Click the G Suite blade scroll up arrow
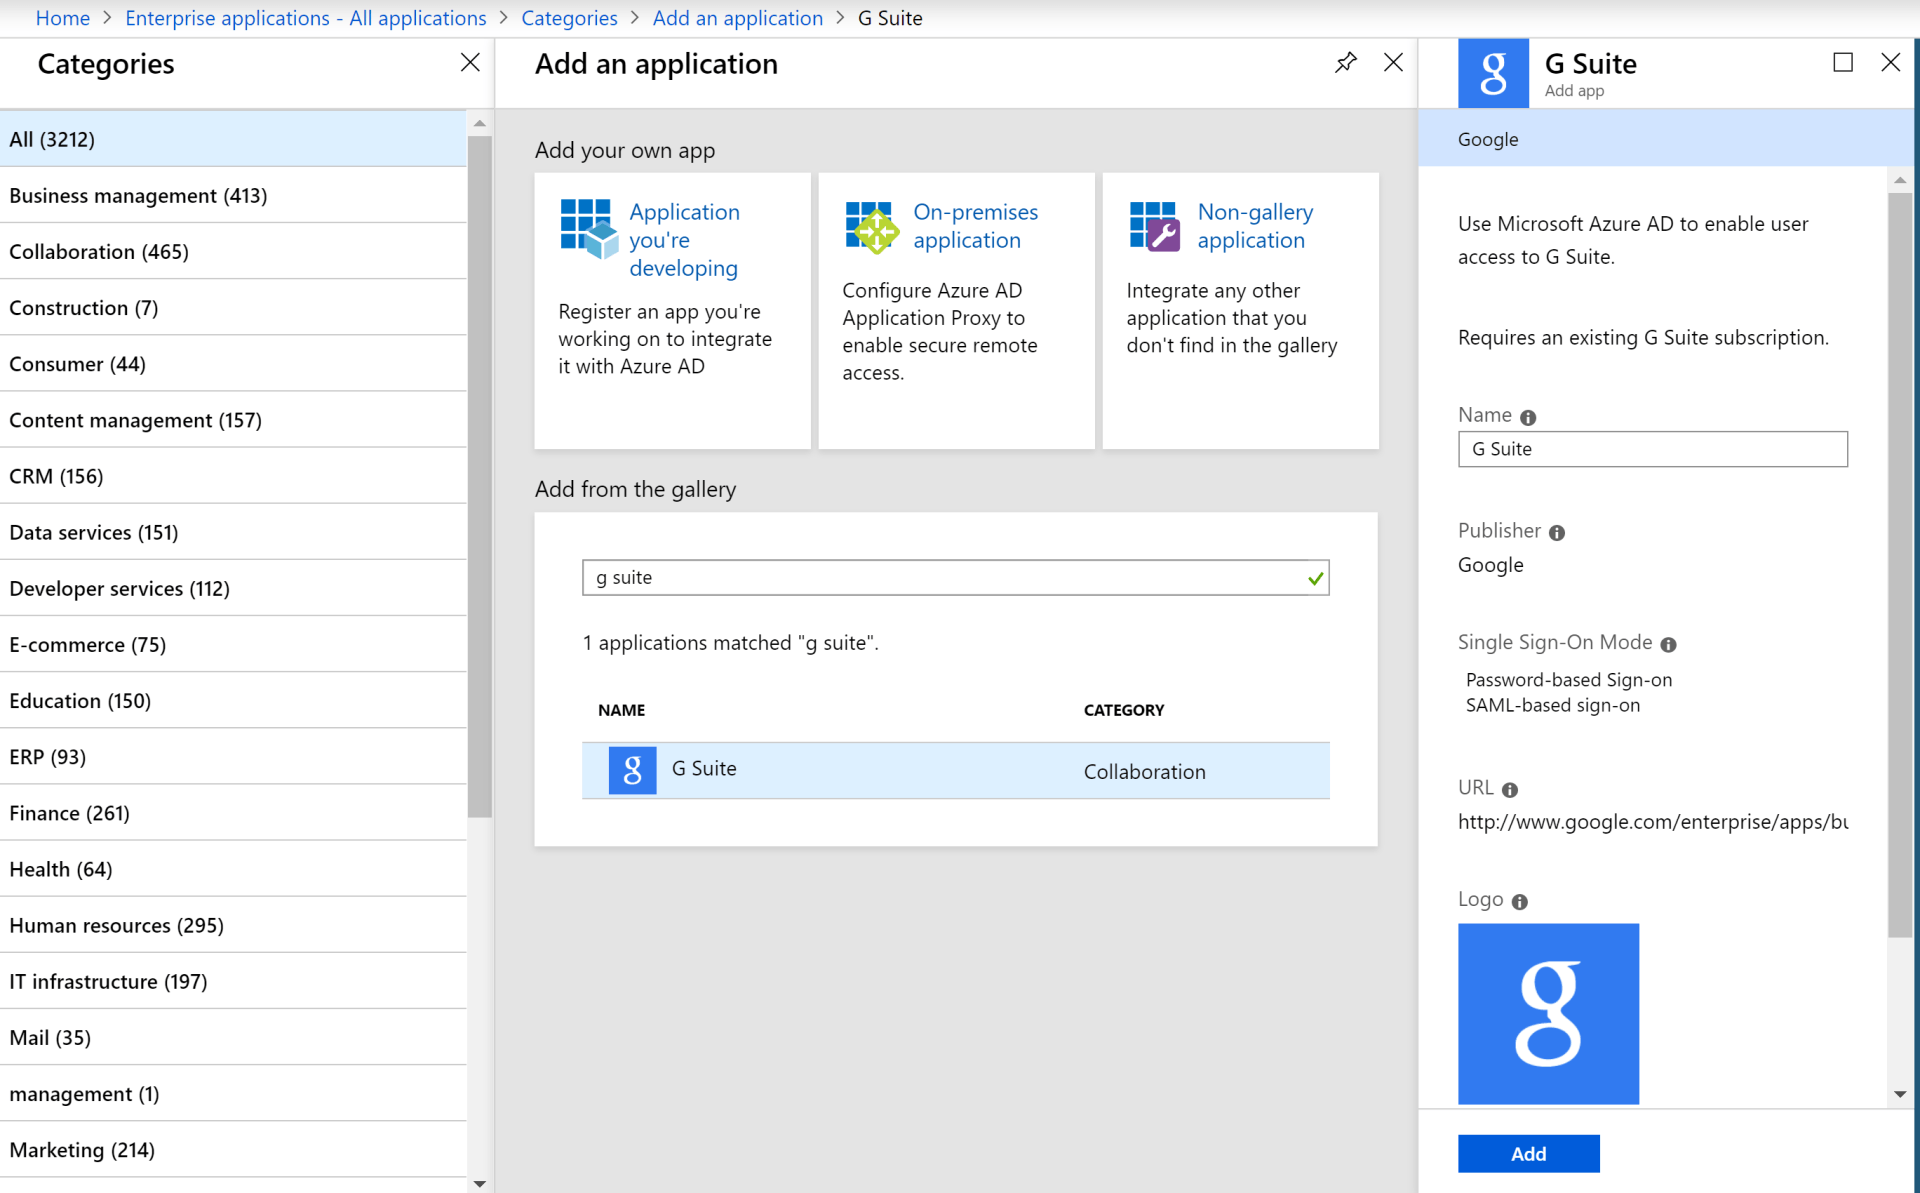This screenshot has height=1193, width=1920. 1900,180
